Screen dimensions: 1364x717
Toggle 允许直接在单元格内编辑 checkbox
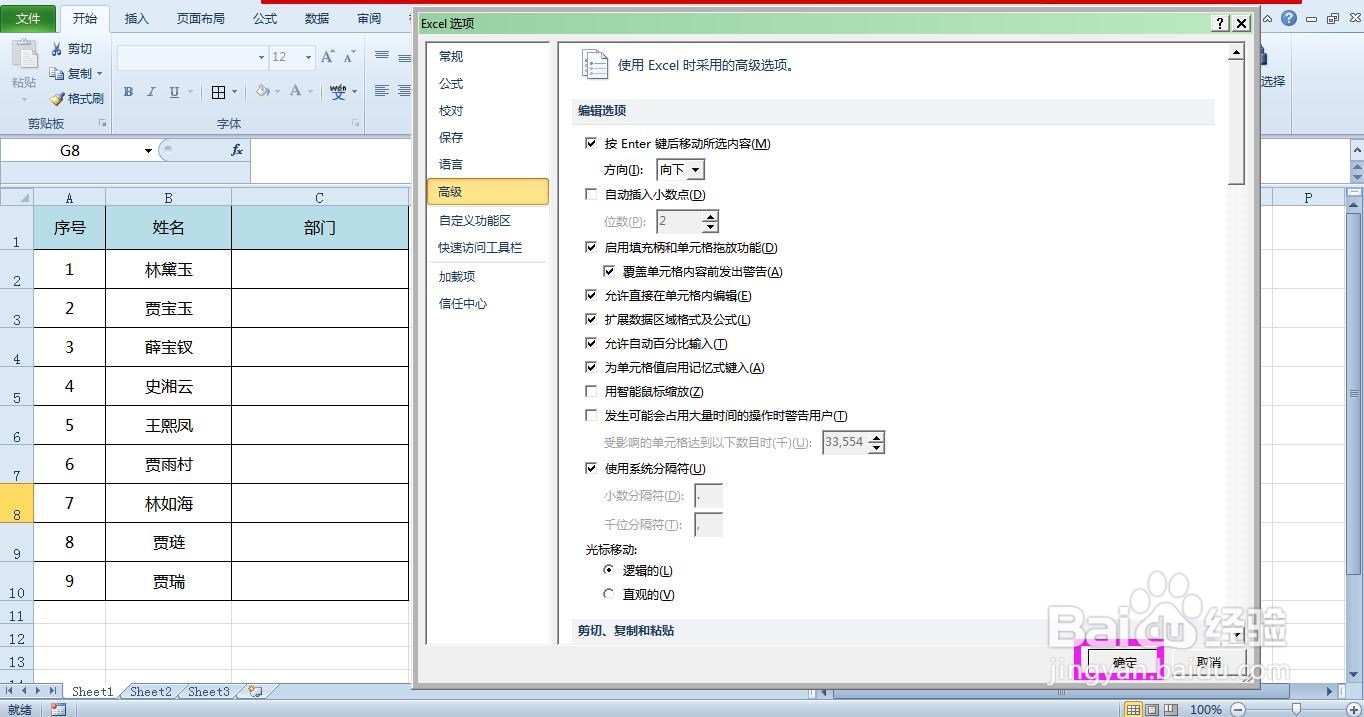point(591,296)
